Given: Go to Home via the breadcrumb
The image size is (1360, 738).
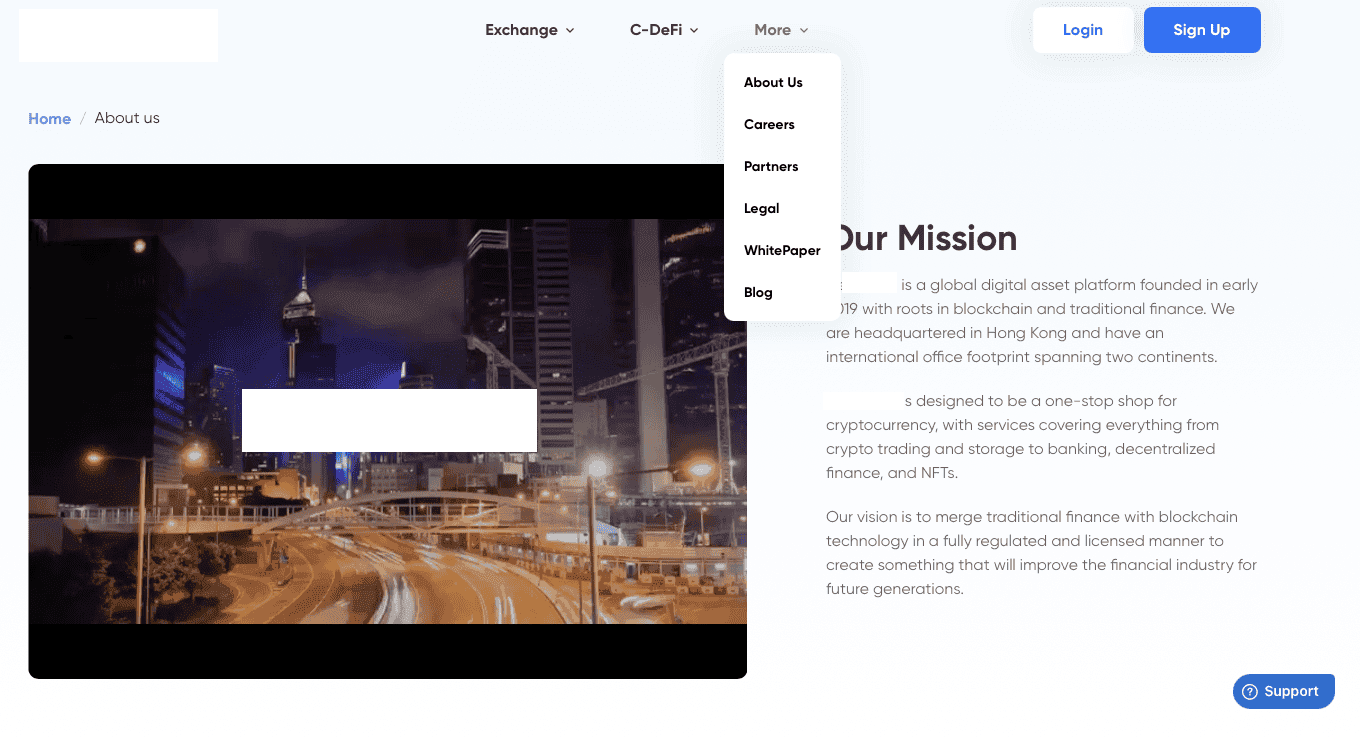Looking at the screenshot, I should [x=49, y=118].
